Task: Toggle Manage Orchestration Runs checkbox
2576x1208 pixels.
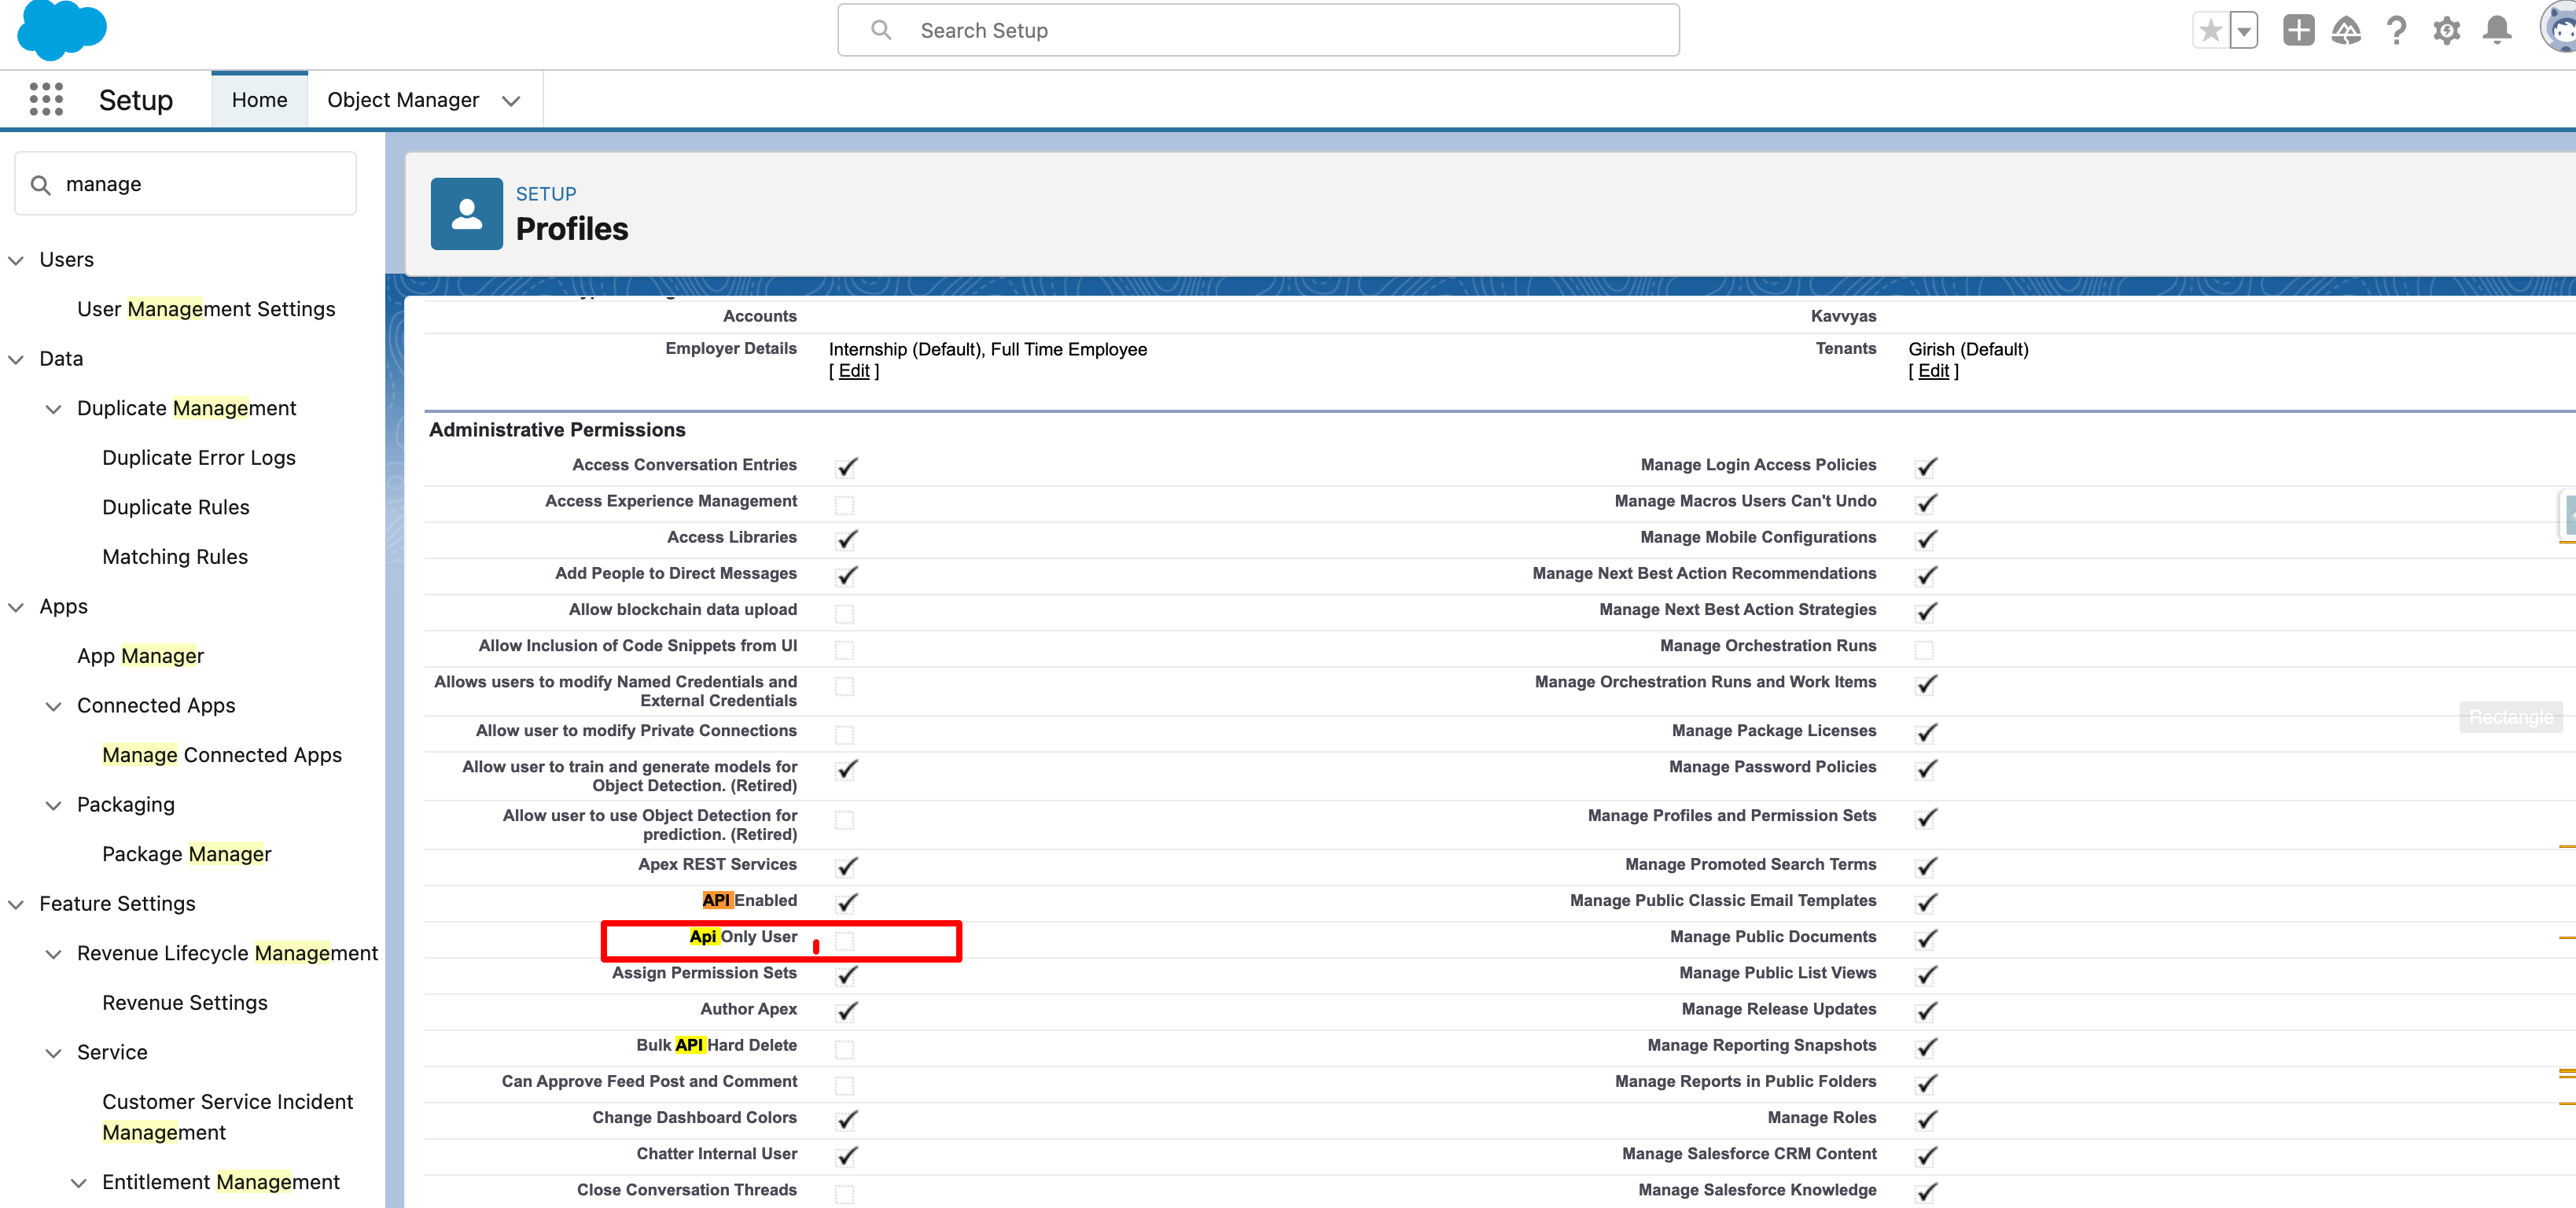Action: 1924,649
